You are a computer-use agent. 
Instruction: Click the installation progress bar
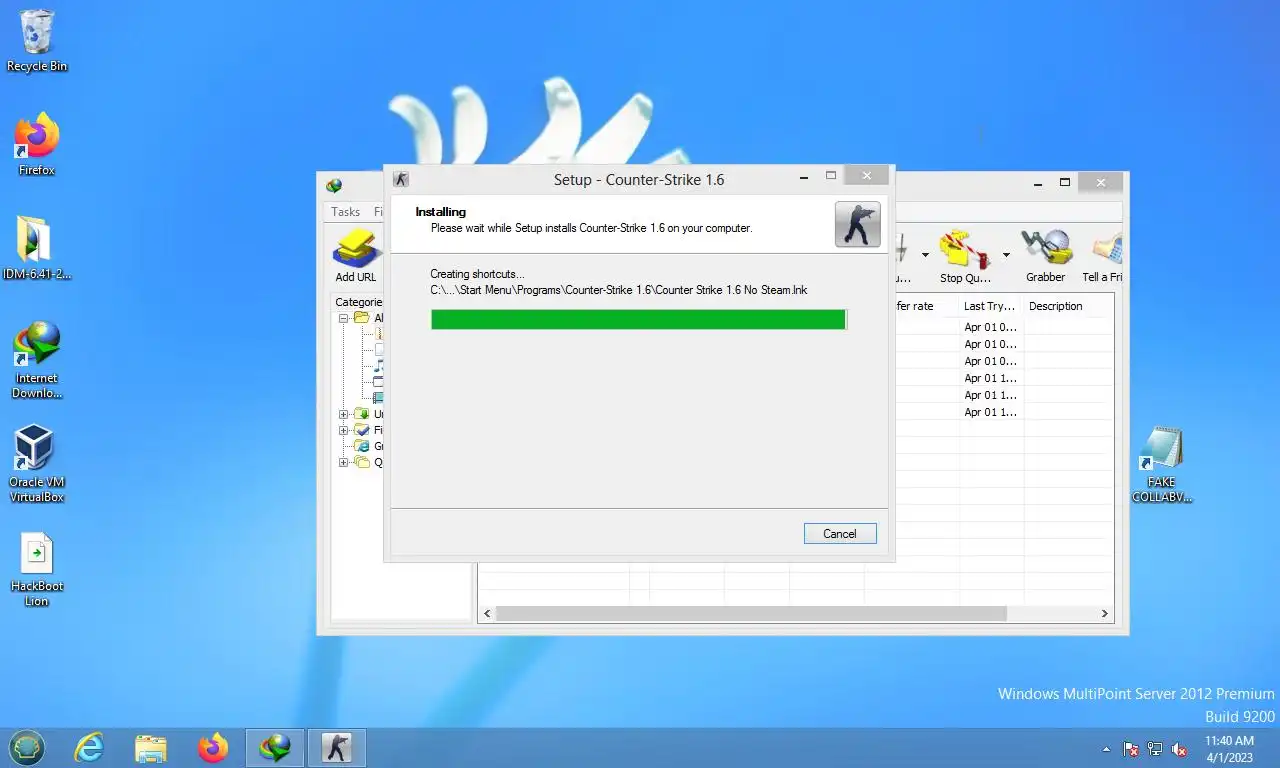coord(639,319)
